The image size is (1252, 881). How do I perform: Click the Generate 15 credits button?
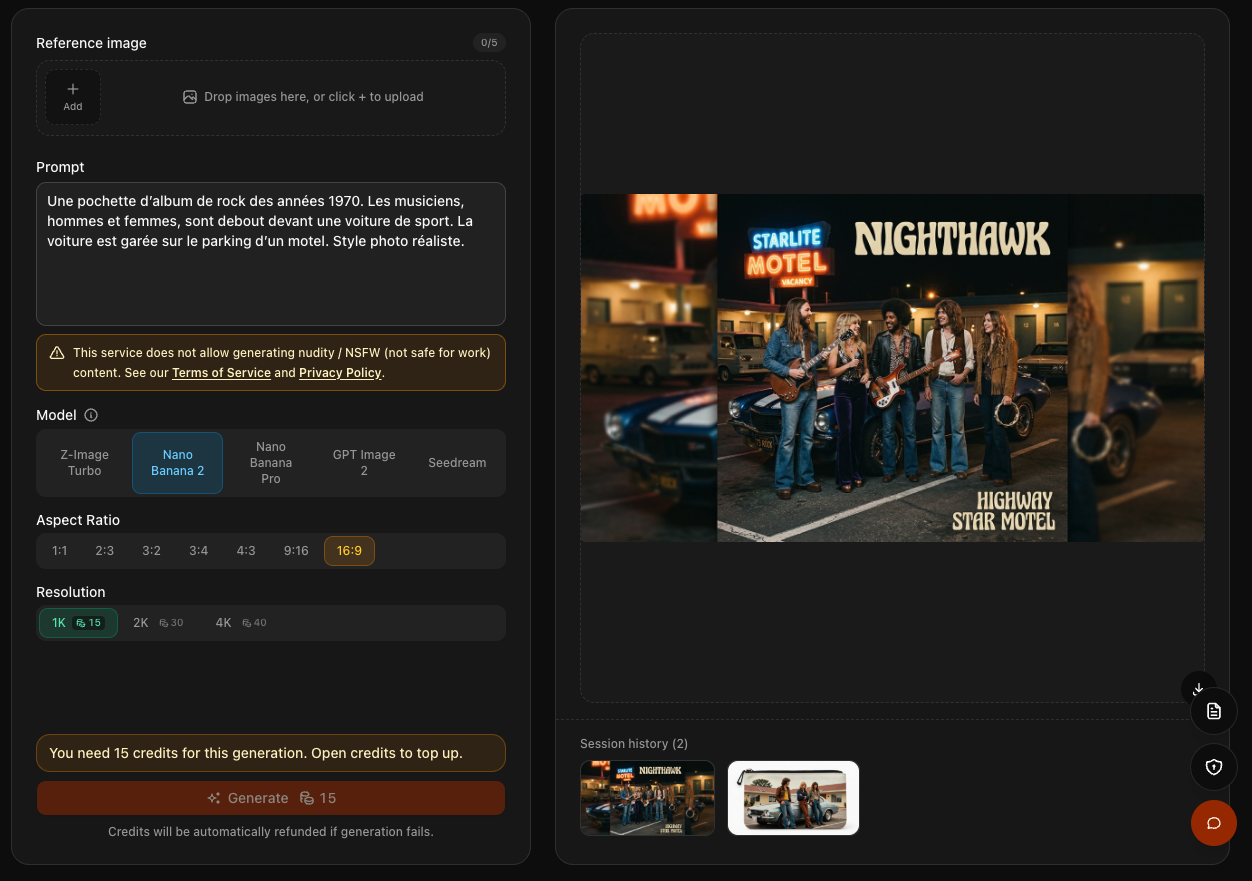pyautogui.click(x=271, y=798)
